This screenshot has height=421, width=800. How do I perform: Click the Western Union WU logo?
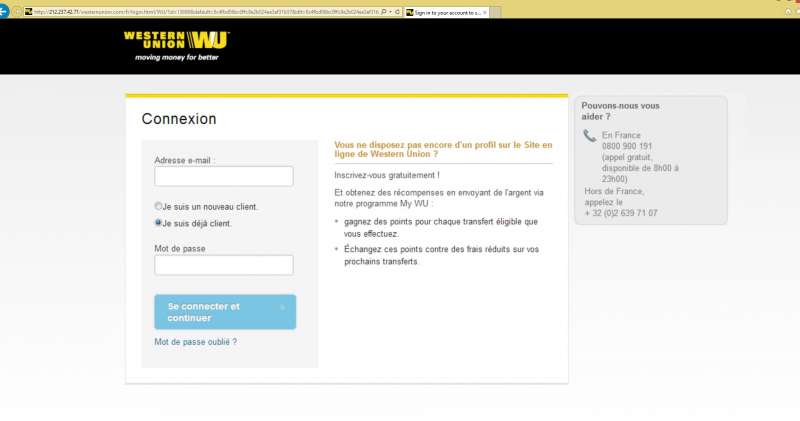pyautogui.click(x=177, y=41)
